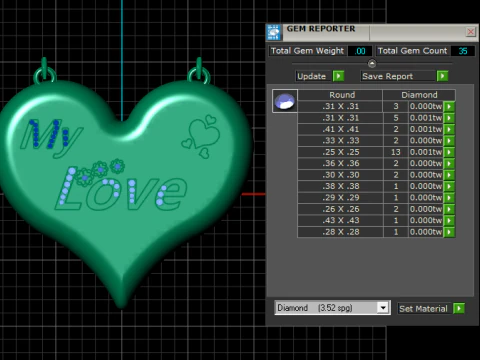This screenshot has width=480, height=360.
Task: Click green arrow for .33 X .33 row
Action: pyautogui.click(x=449, y=141)
